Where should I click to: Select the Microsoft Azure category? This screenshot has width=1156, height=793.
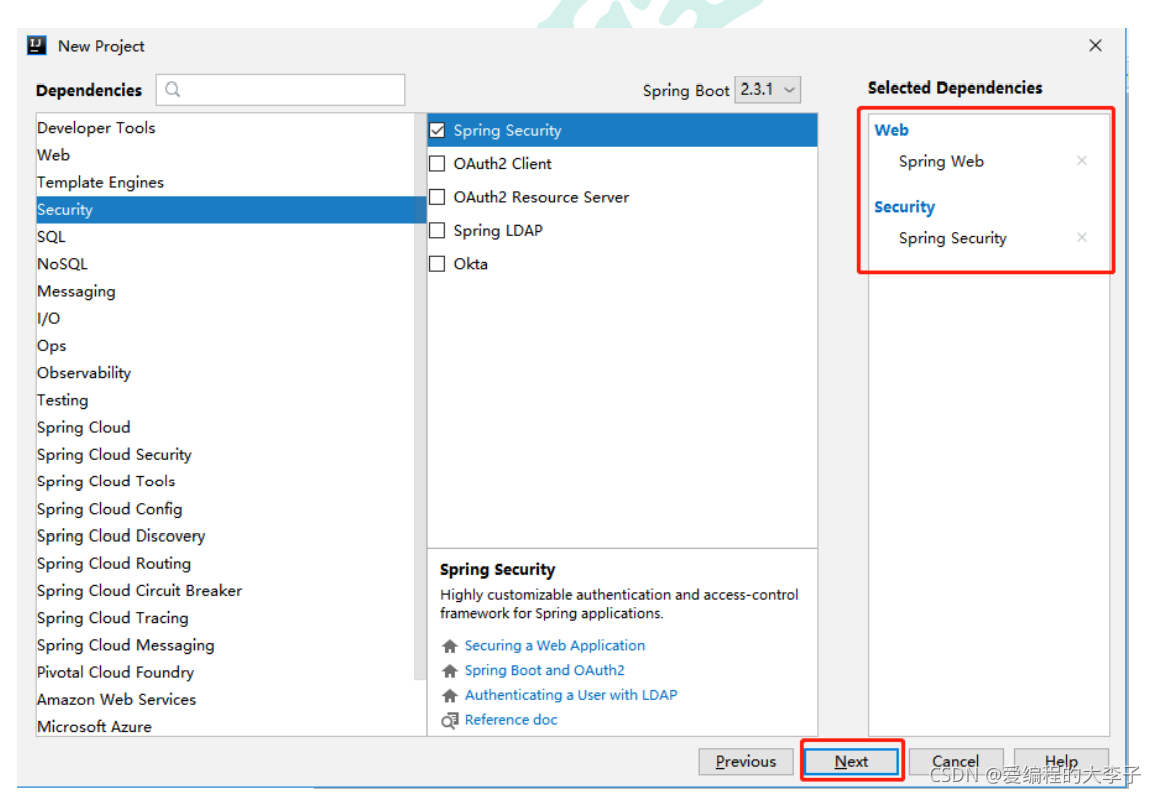[226, 725]
